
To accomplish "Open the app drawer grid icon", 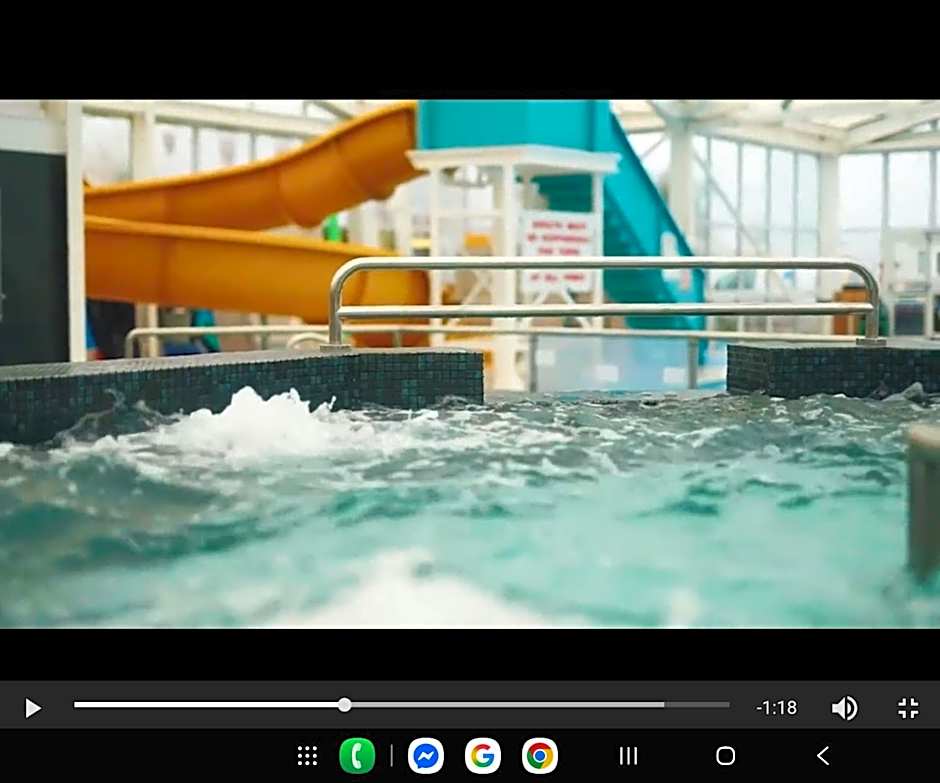I will tap(307, 756).
